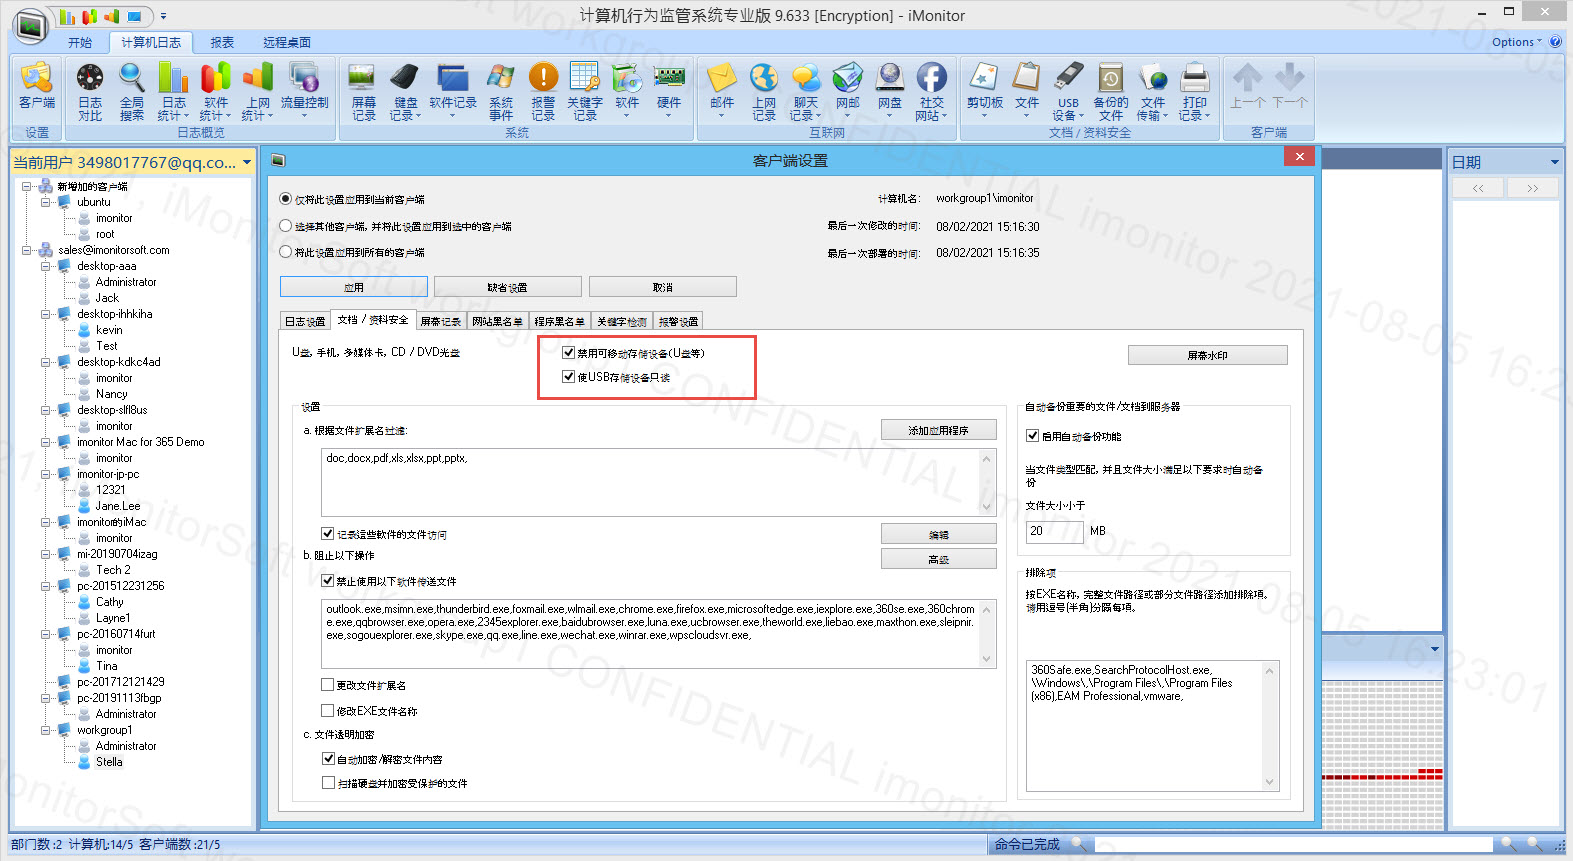Open the 报警记录 alert records
This screenshot has height=861, width=1573.
coord(543,90)
